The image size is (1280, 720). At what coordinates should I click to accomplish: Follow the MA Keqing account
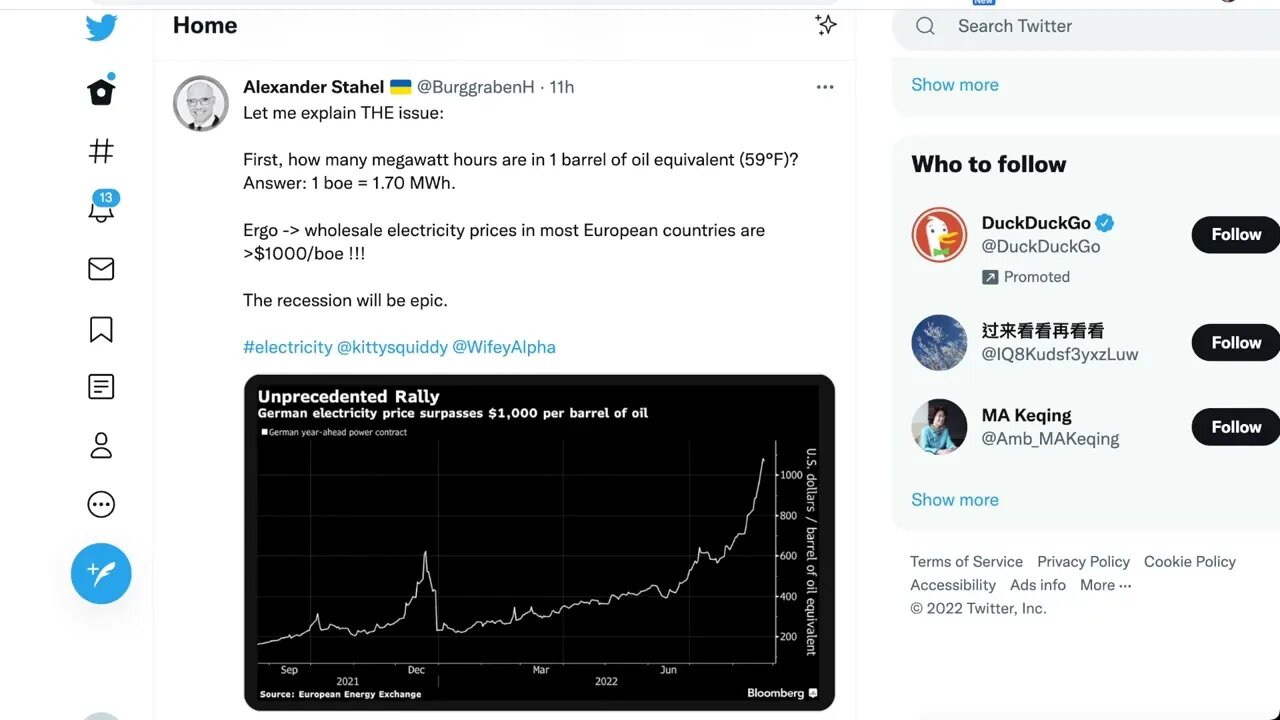(1236, 427)
